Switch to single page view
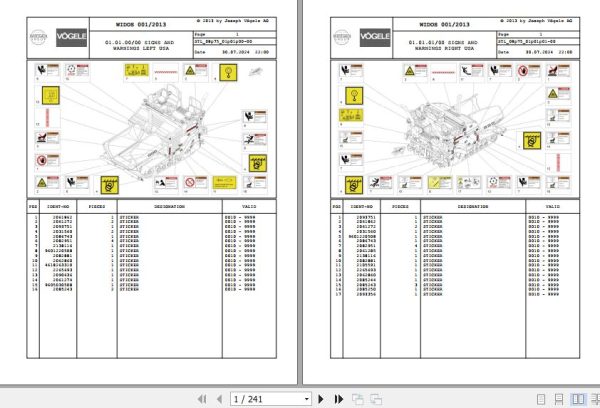The image size is (600, 408). (x=541, y=399)
